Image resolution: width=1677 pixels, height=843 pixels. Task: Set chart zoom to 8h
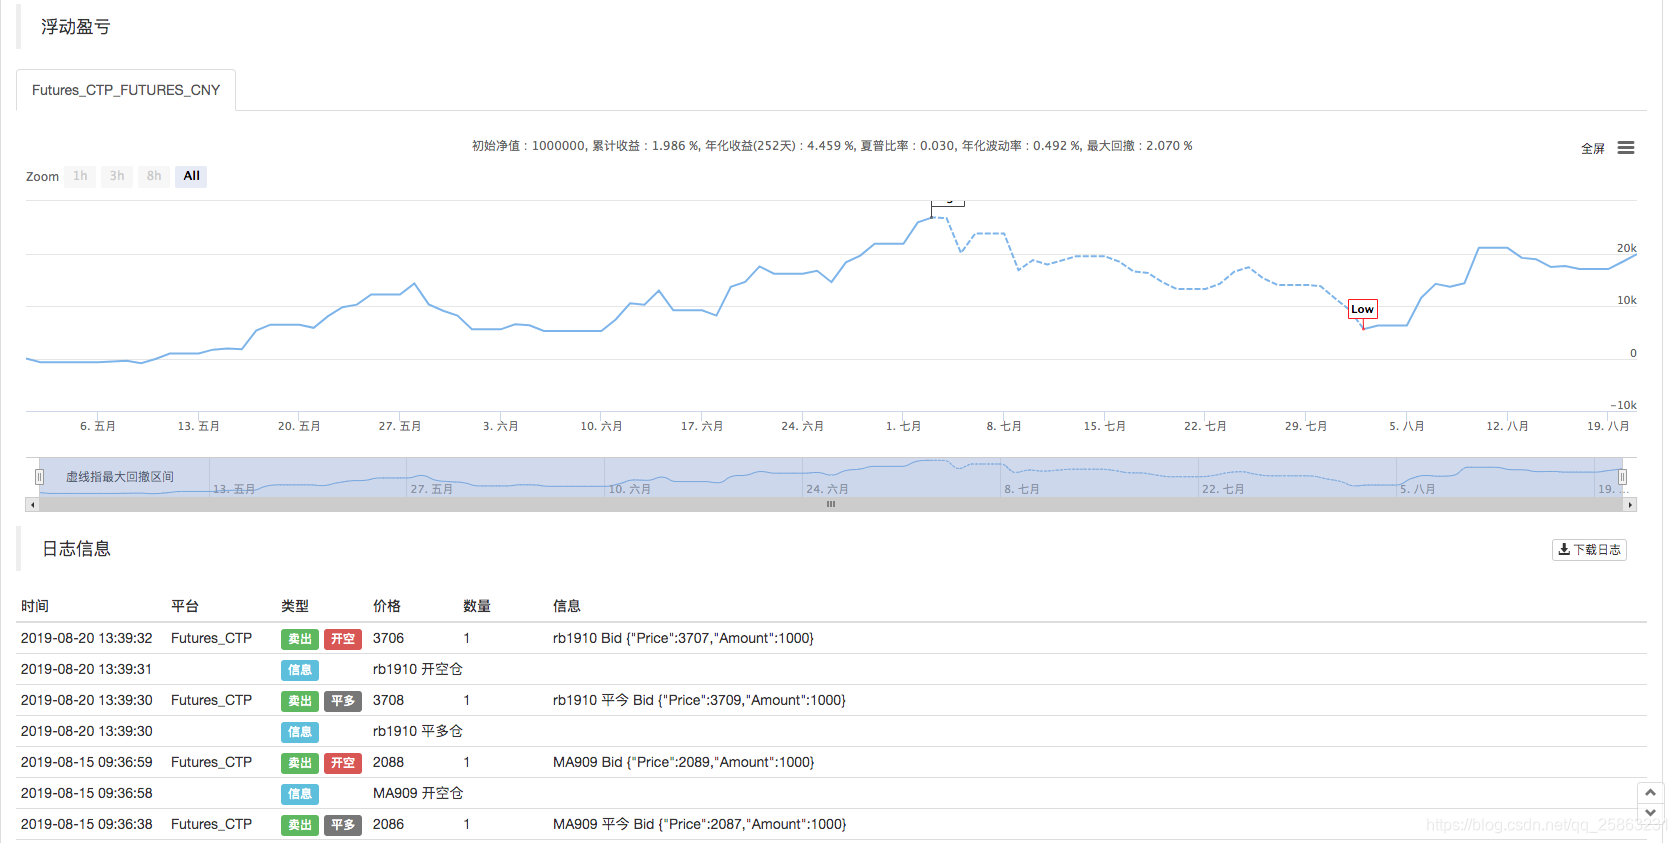tap(154, 176)
